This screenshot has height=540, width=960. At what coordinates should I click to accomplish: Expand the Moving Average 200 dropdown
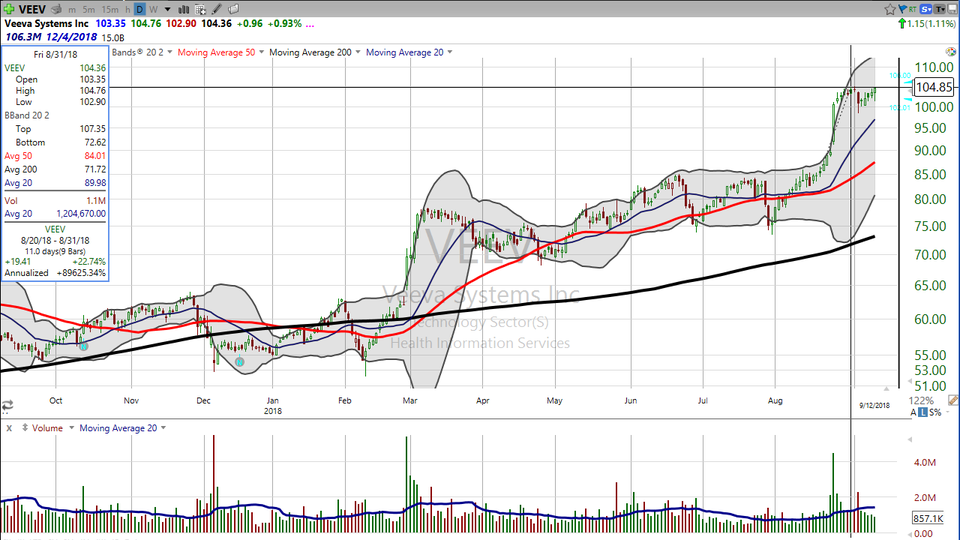click(x=358, y=52)
